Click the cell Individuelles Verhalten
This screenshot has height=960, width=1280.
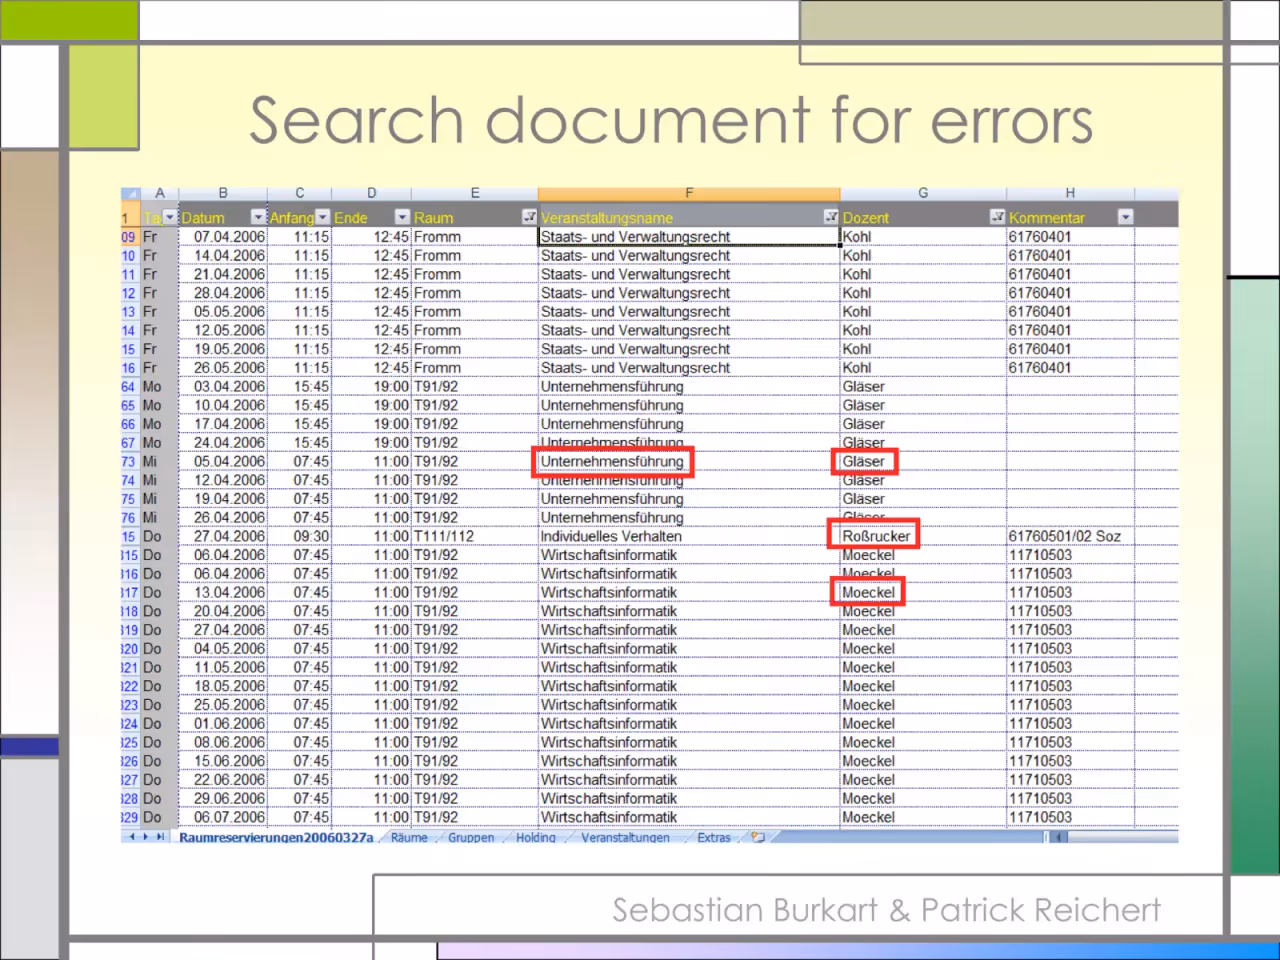(689, 537)
